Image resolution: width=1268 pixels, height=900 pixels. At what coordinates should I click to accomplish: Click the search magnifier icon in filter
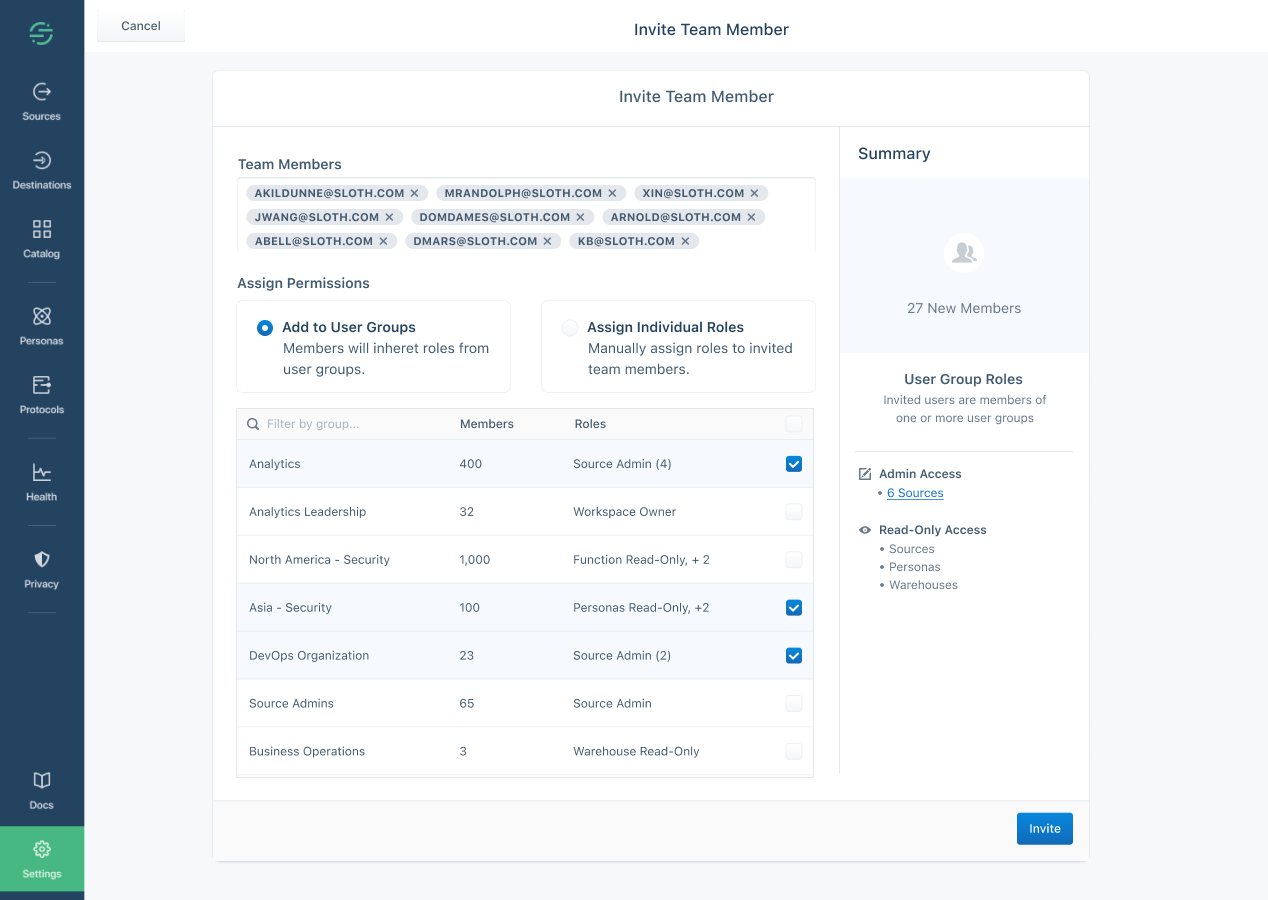coord(253,424)
